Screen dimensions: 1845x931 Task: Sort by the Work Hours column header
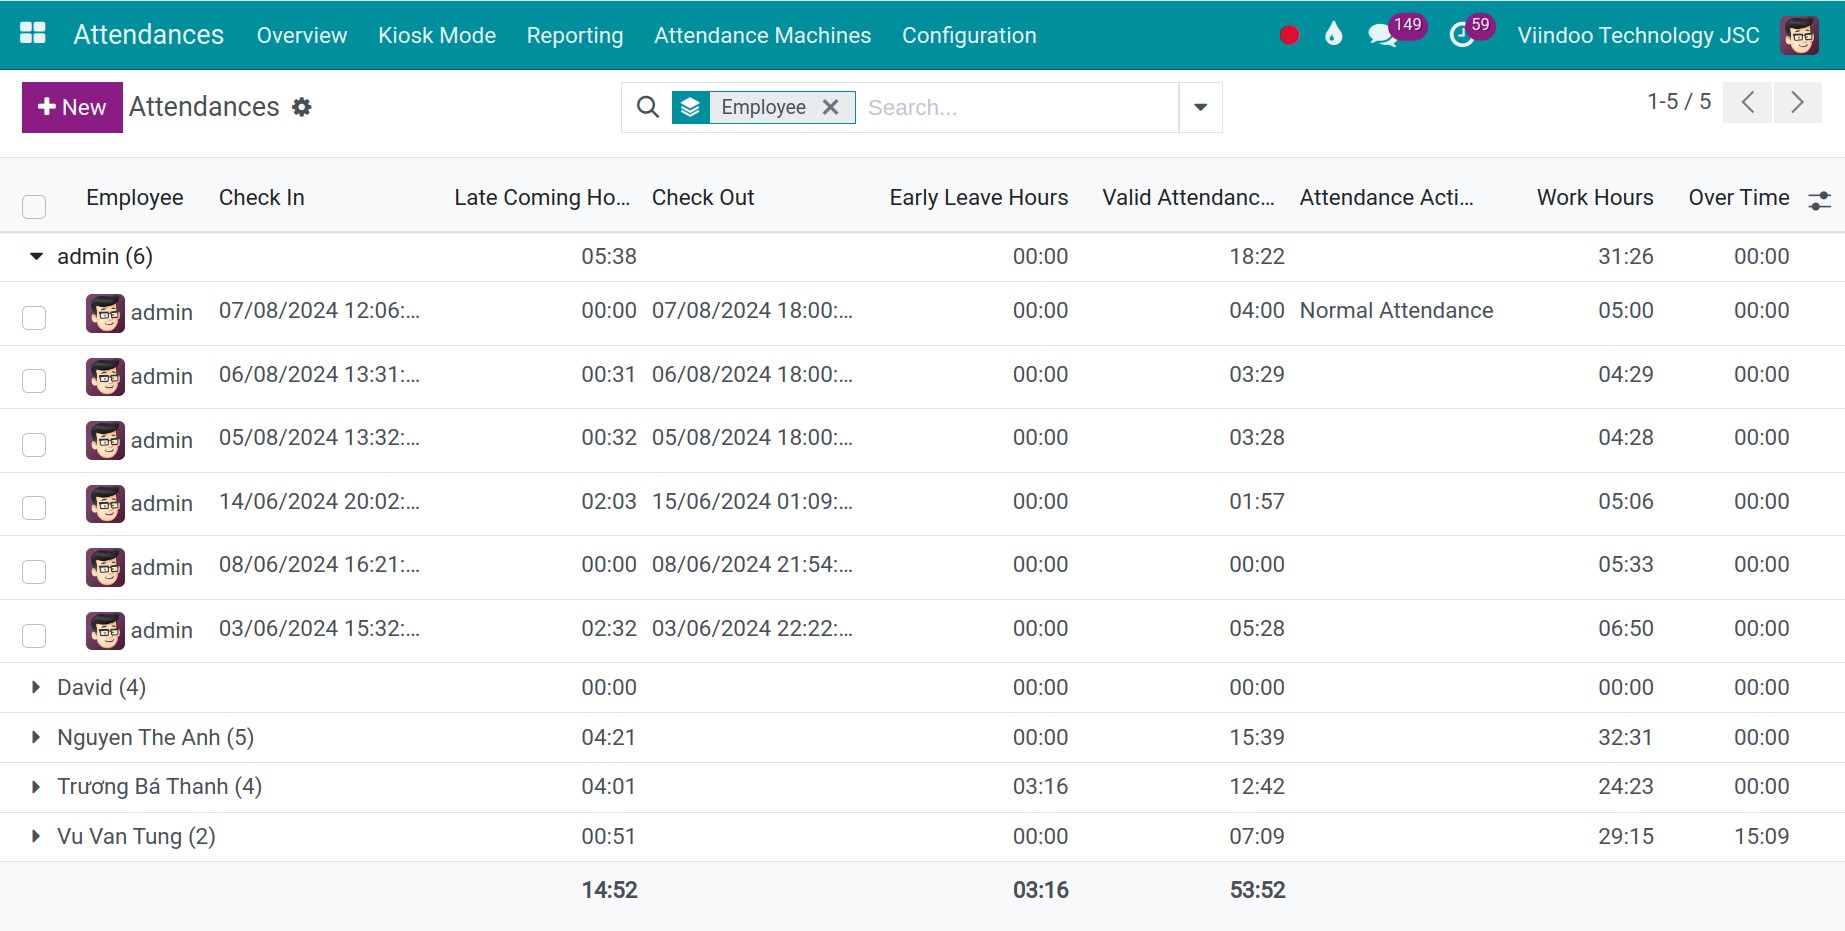(x=1595, y=198)
